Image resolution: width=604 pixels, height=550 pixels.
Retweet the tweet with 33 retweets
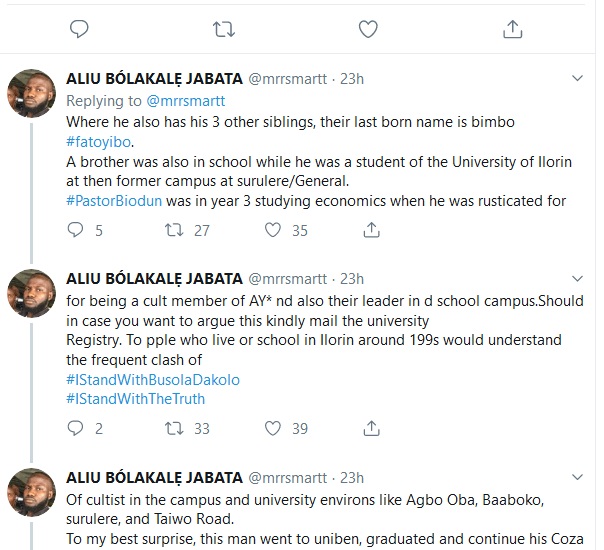click(175, 429)
